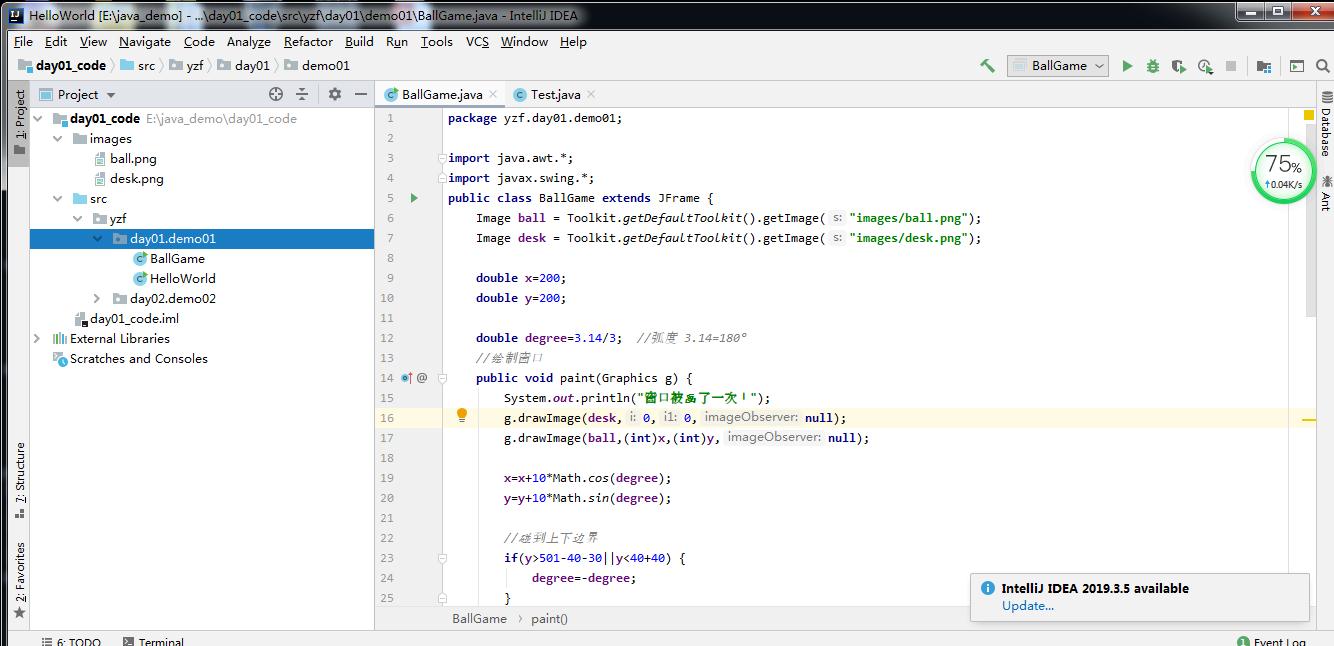This screenshot has height=646, width=1334.
Task: Collapse the images folder
Action: 57,138
